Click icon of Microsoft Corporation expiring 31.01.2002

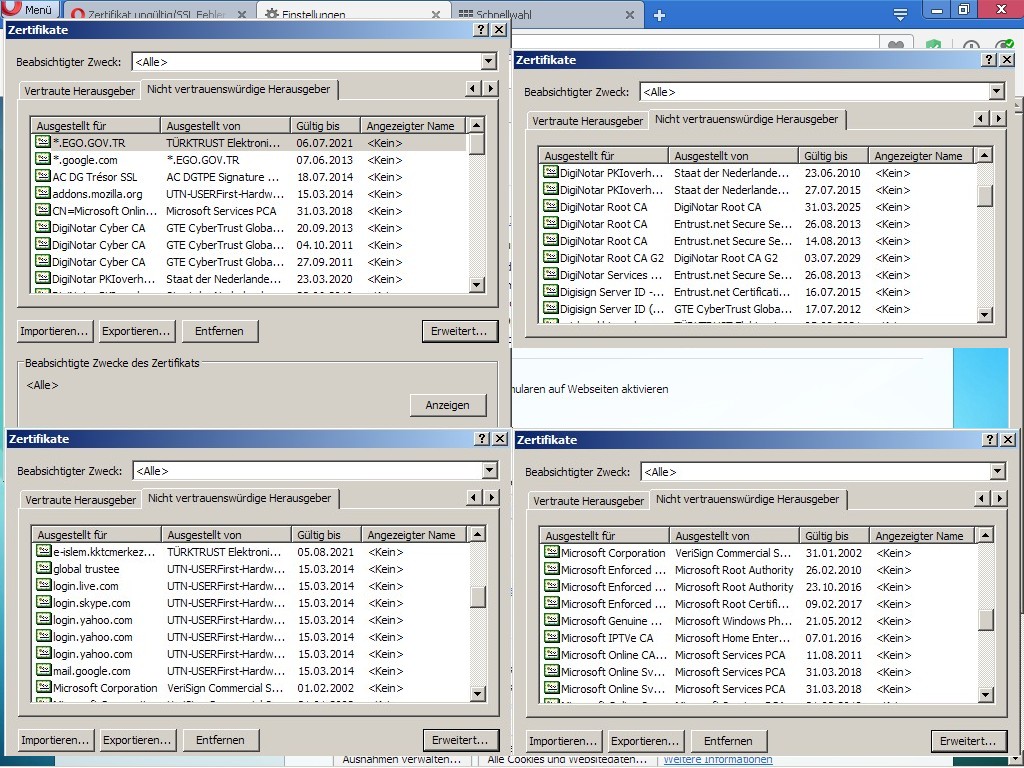pyautogui.click(x=552, y=552)
